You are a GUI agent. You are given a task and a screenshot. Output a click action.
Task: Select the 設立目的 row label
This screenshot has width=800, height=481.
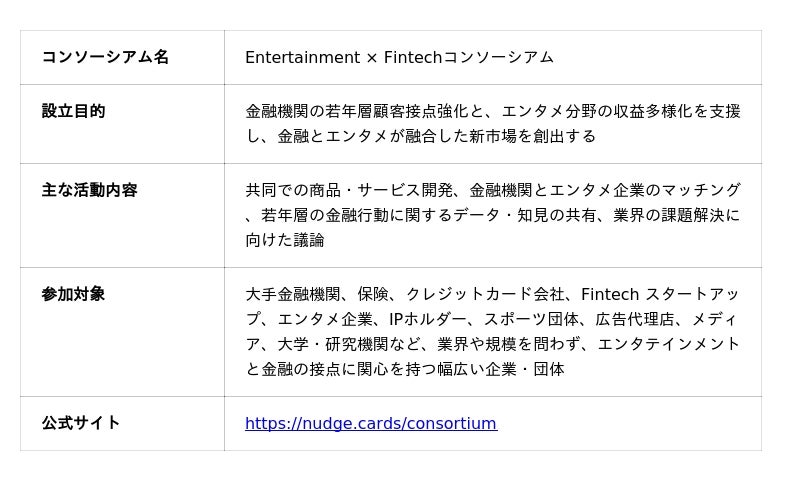[x=73, y=111]
